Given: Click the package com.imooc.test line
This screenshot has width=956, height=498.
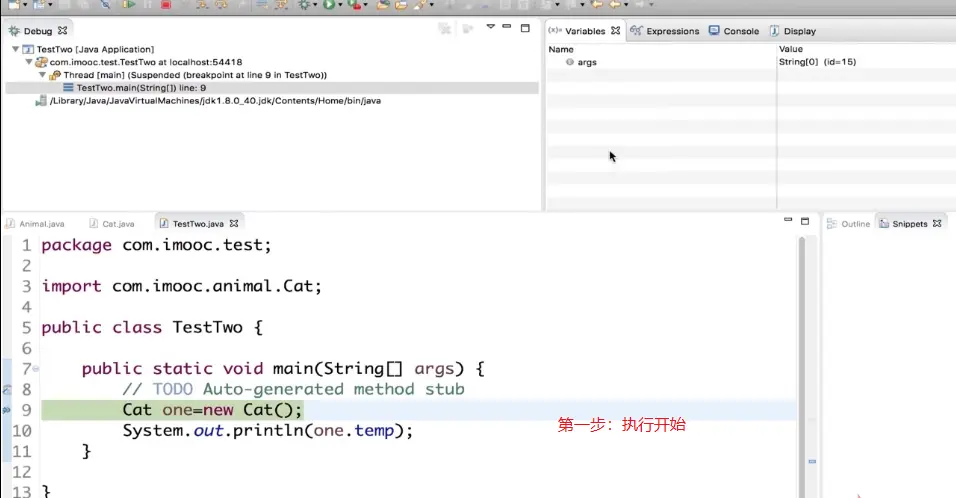Looking at the screenshot, I should coord(156,245).
